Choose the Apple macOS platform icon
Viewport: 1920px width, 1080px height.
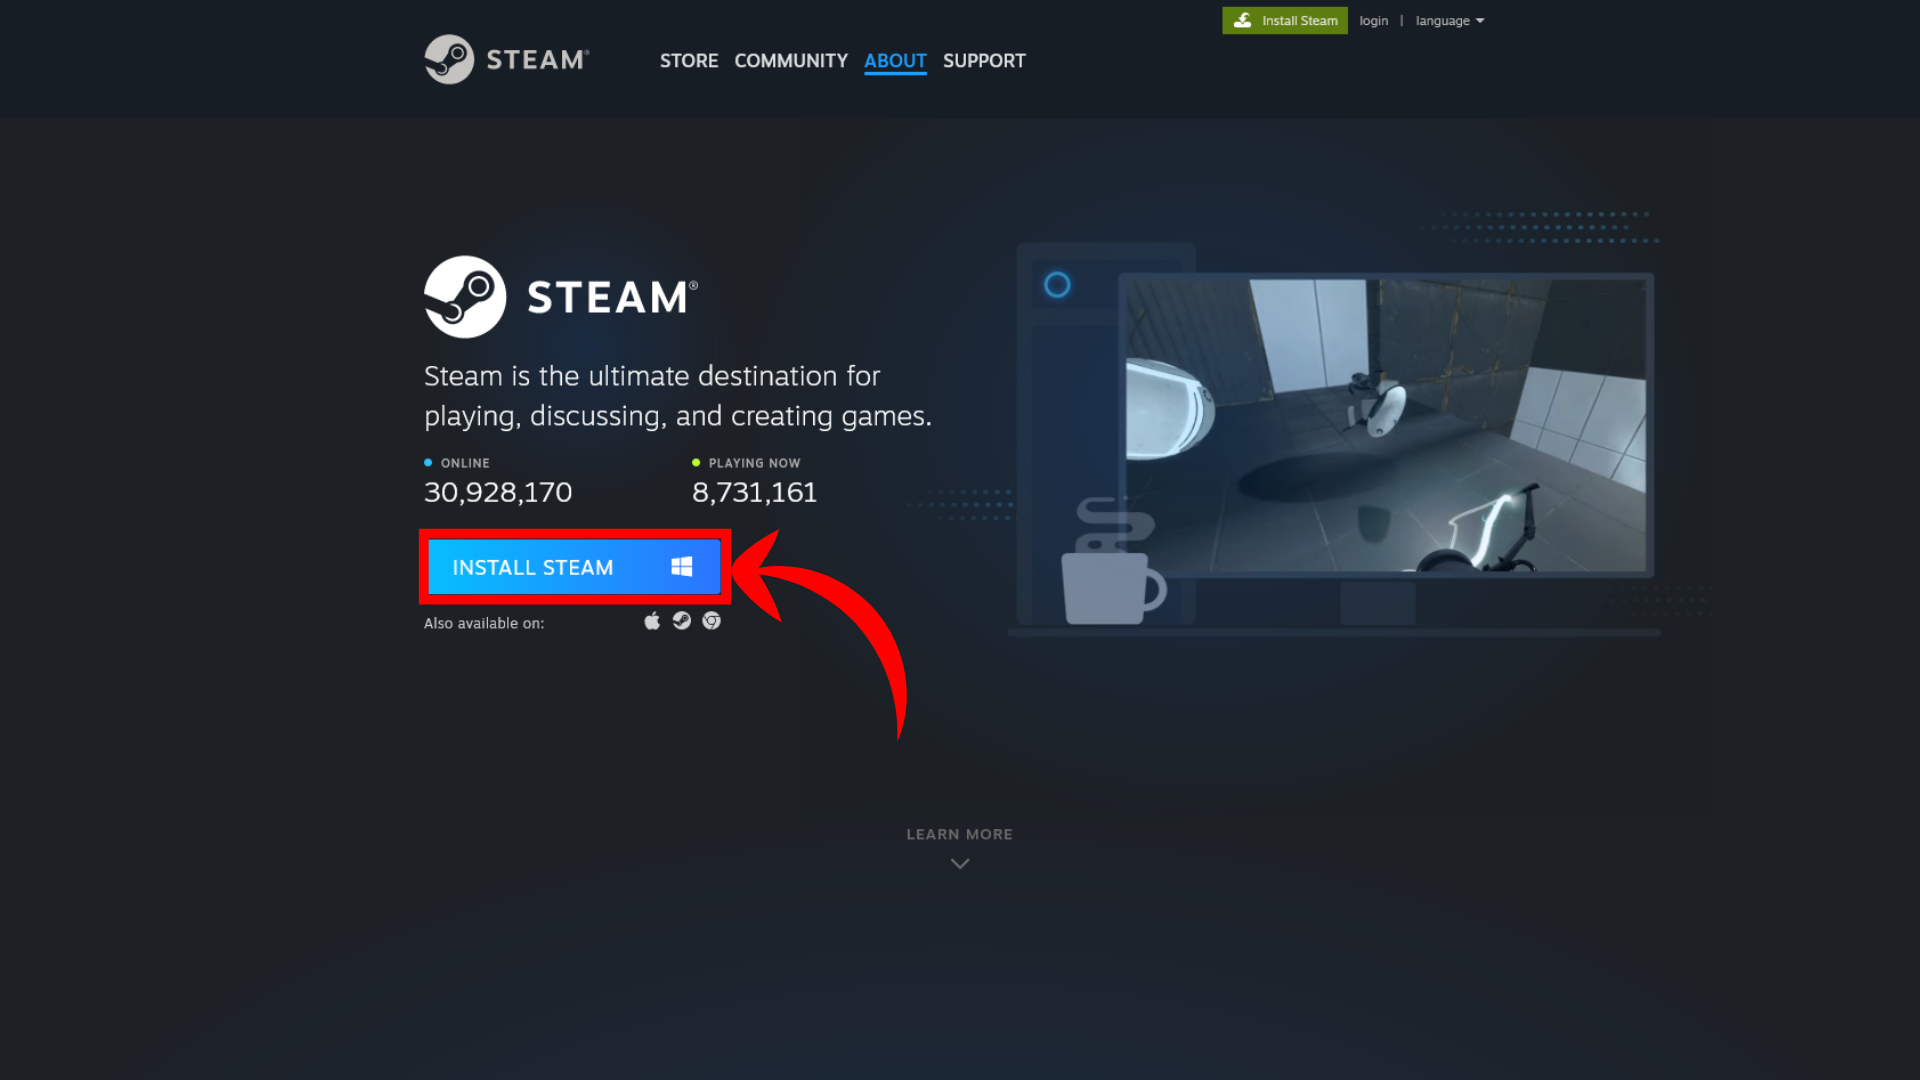pos(652,621)
